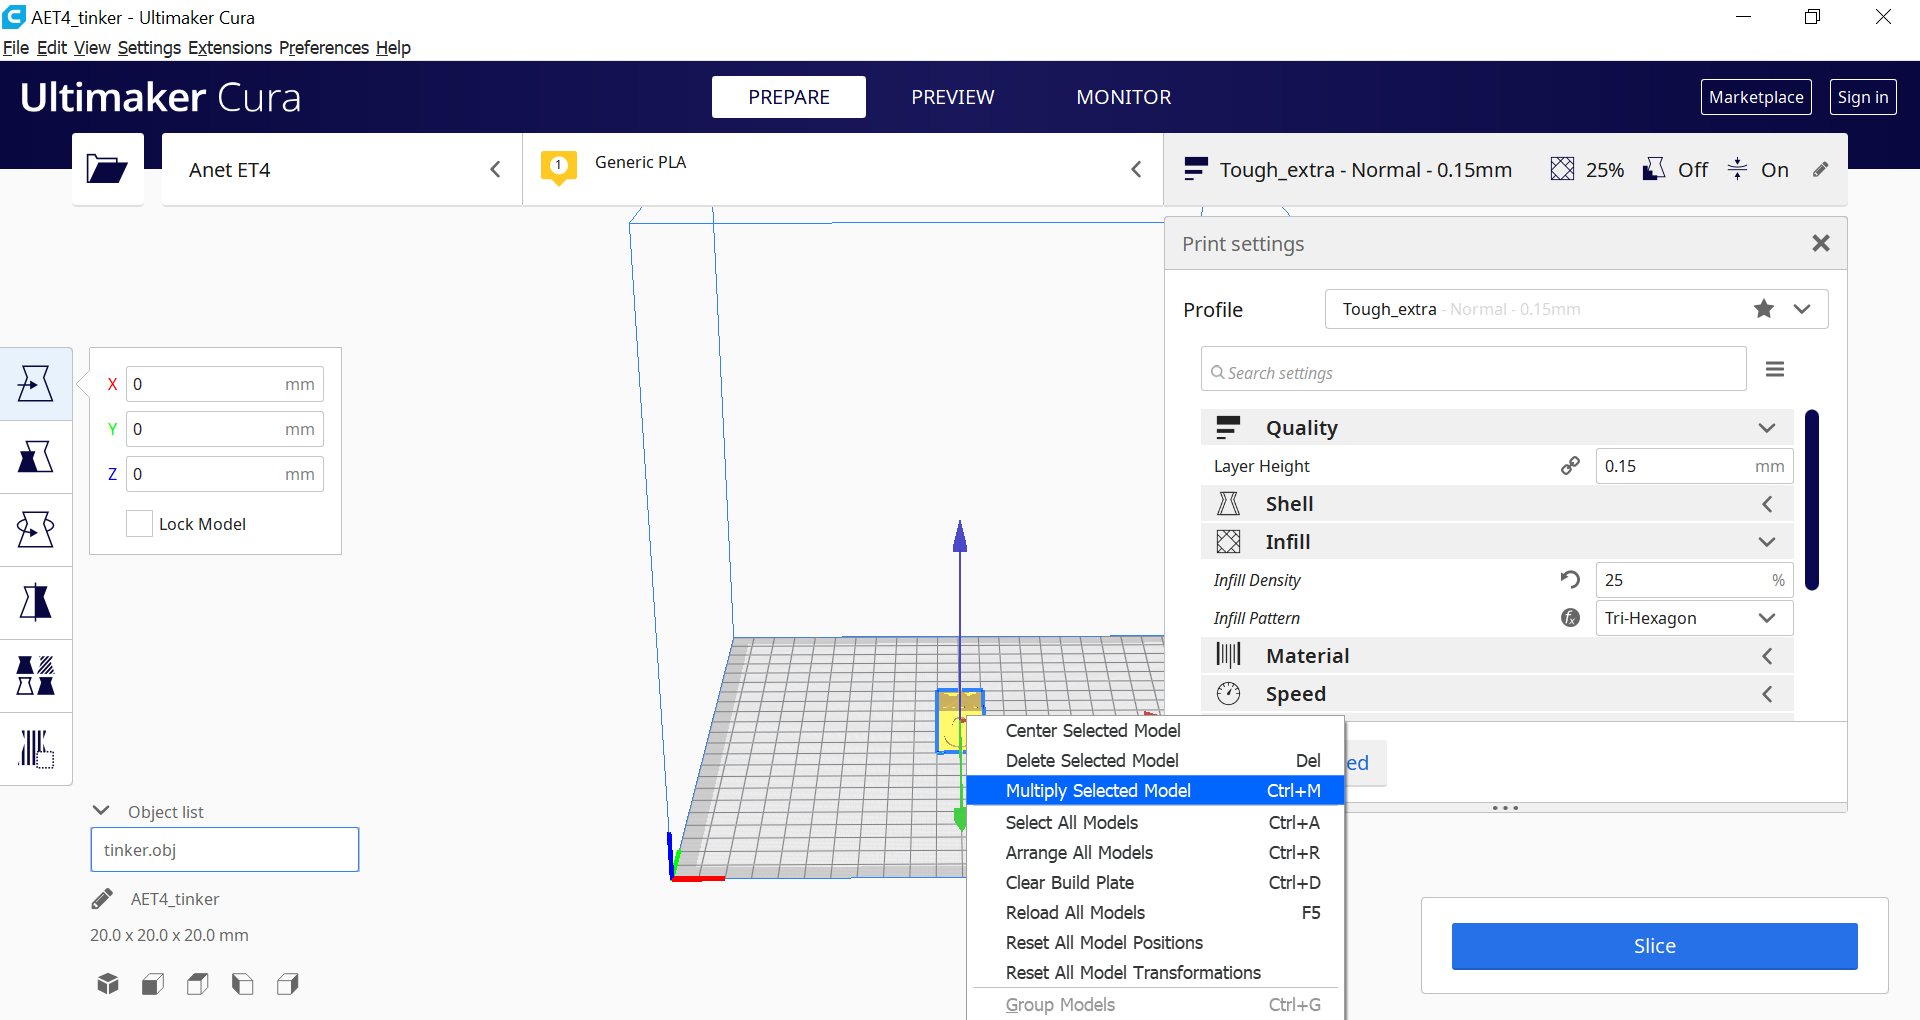Image resolution: width=1920 pixels, height=1020 pixels.
Task: Open the Anet ET4 printer selector
Action: (342, 169)
